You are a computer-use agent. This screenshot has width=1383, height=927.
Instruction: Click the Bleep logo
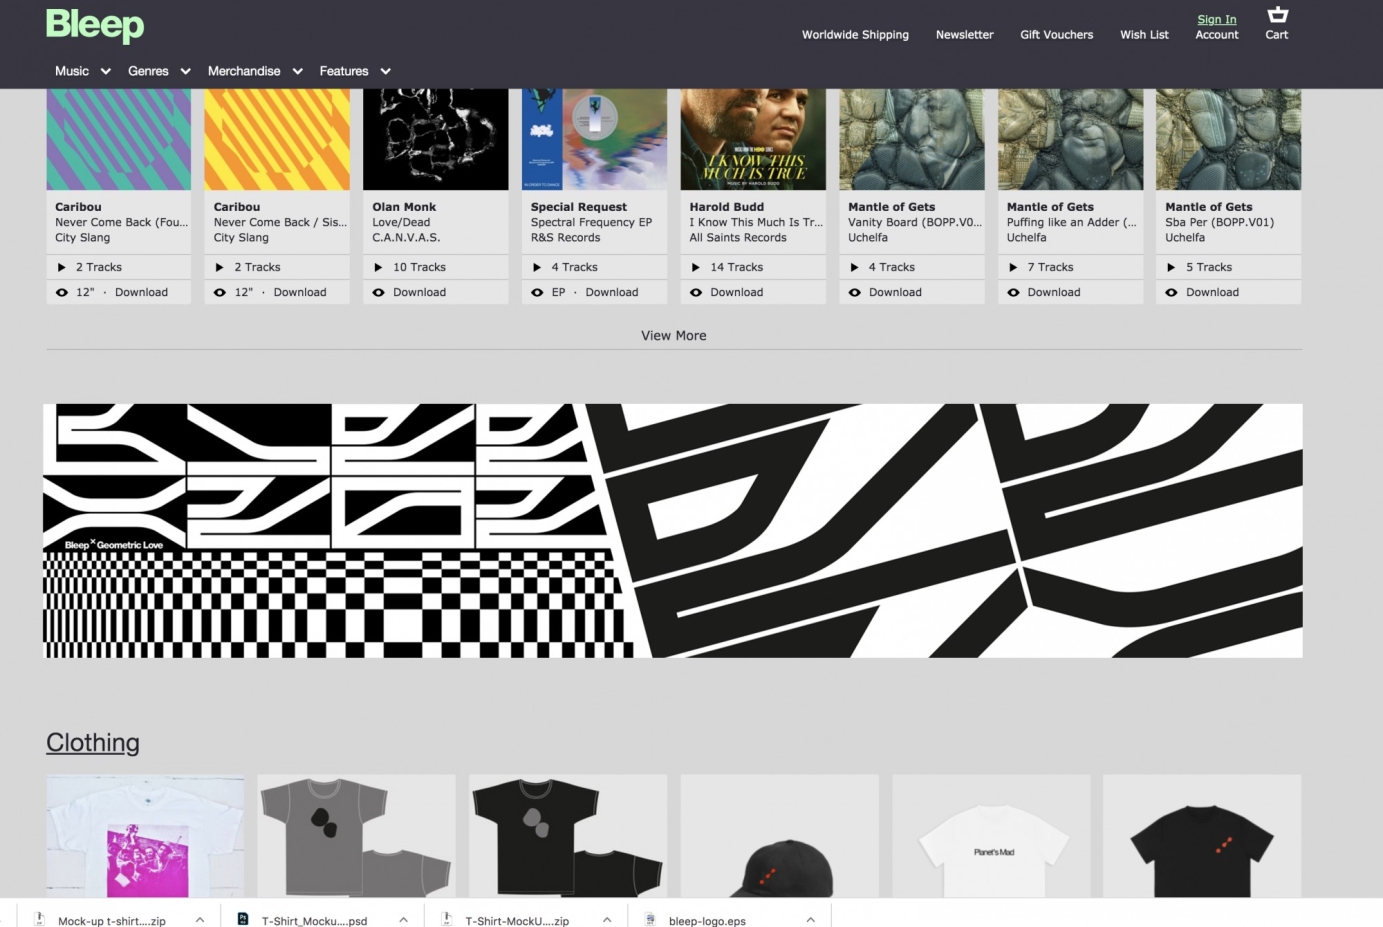pos(95,25)
